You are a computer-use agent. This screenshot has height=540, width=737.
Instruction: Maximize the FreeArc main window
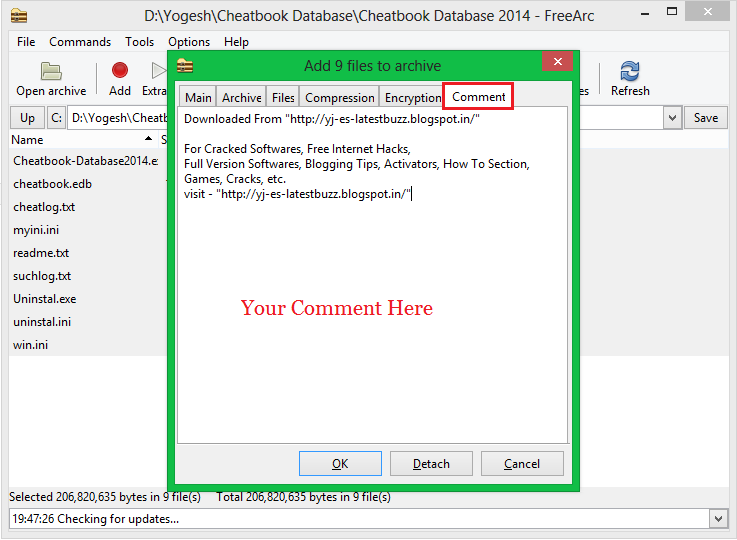[672, 12]
